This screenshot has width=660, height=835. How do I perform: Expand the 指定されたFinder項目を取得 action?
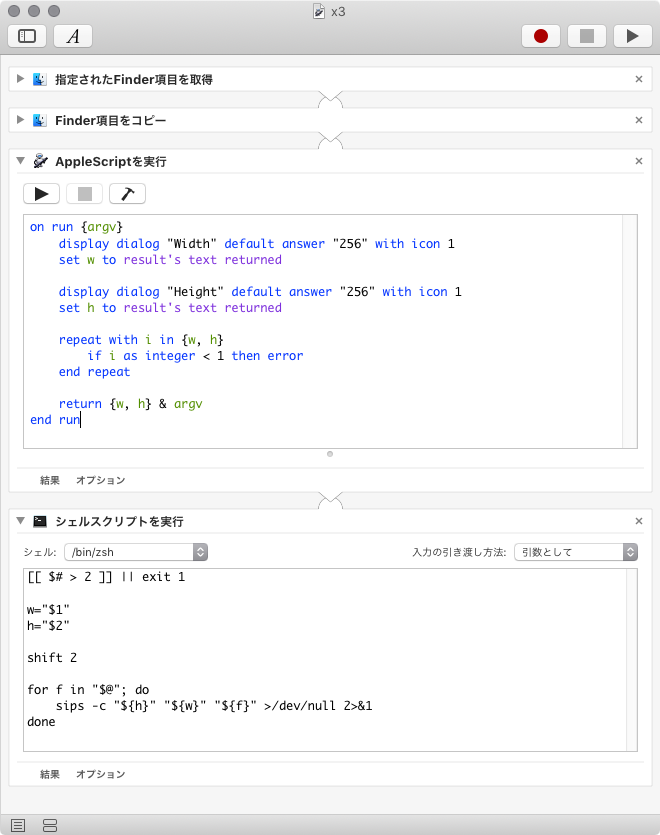click(x=20, y=79)
